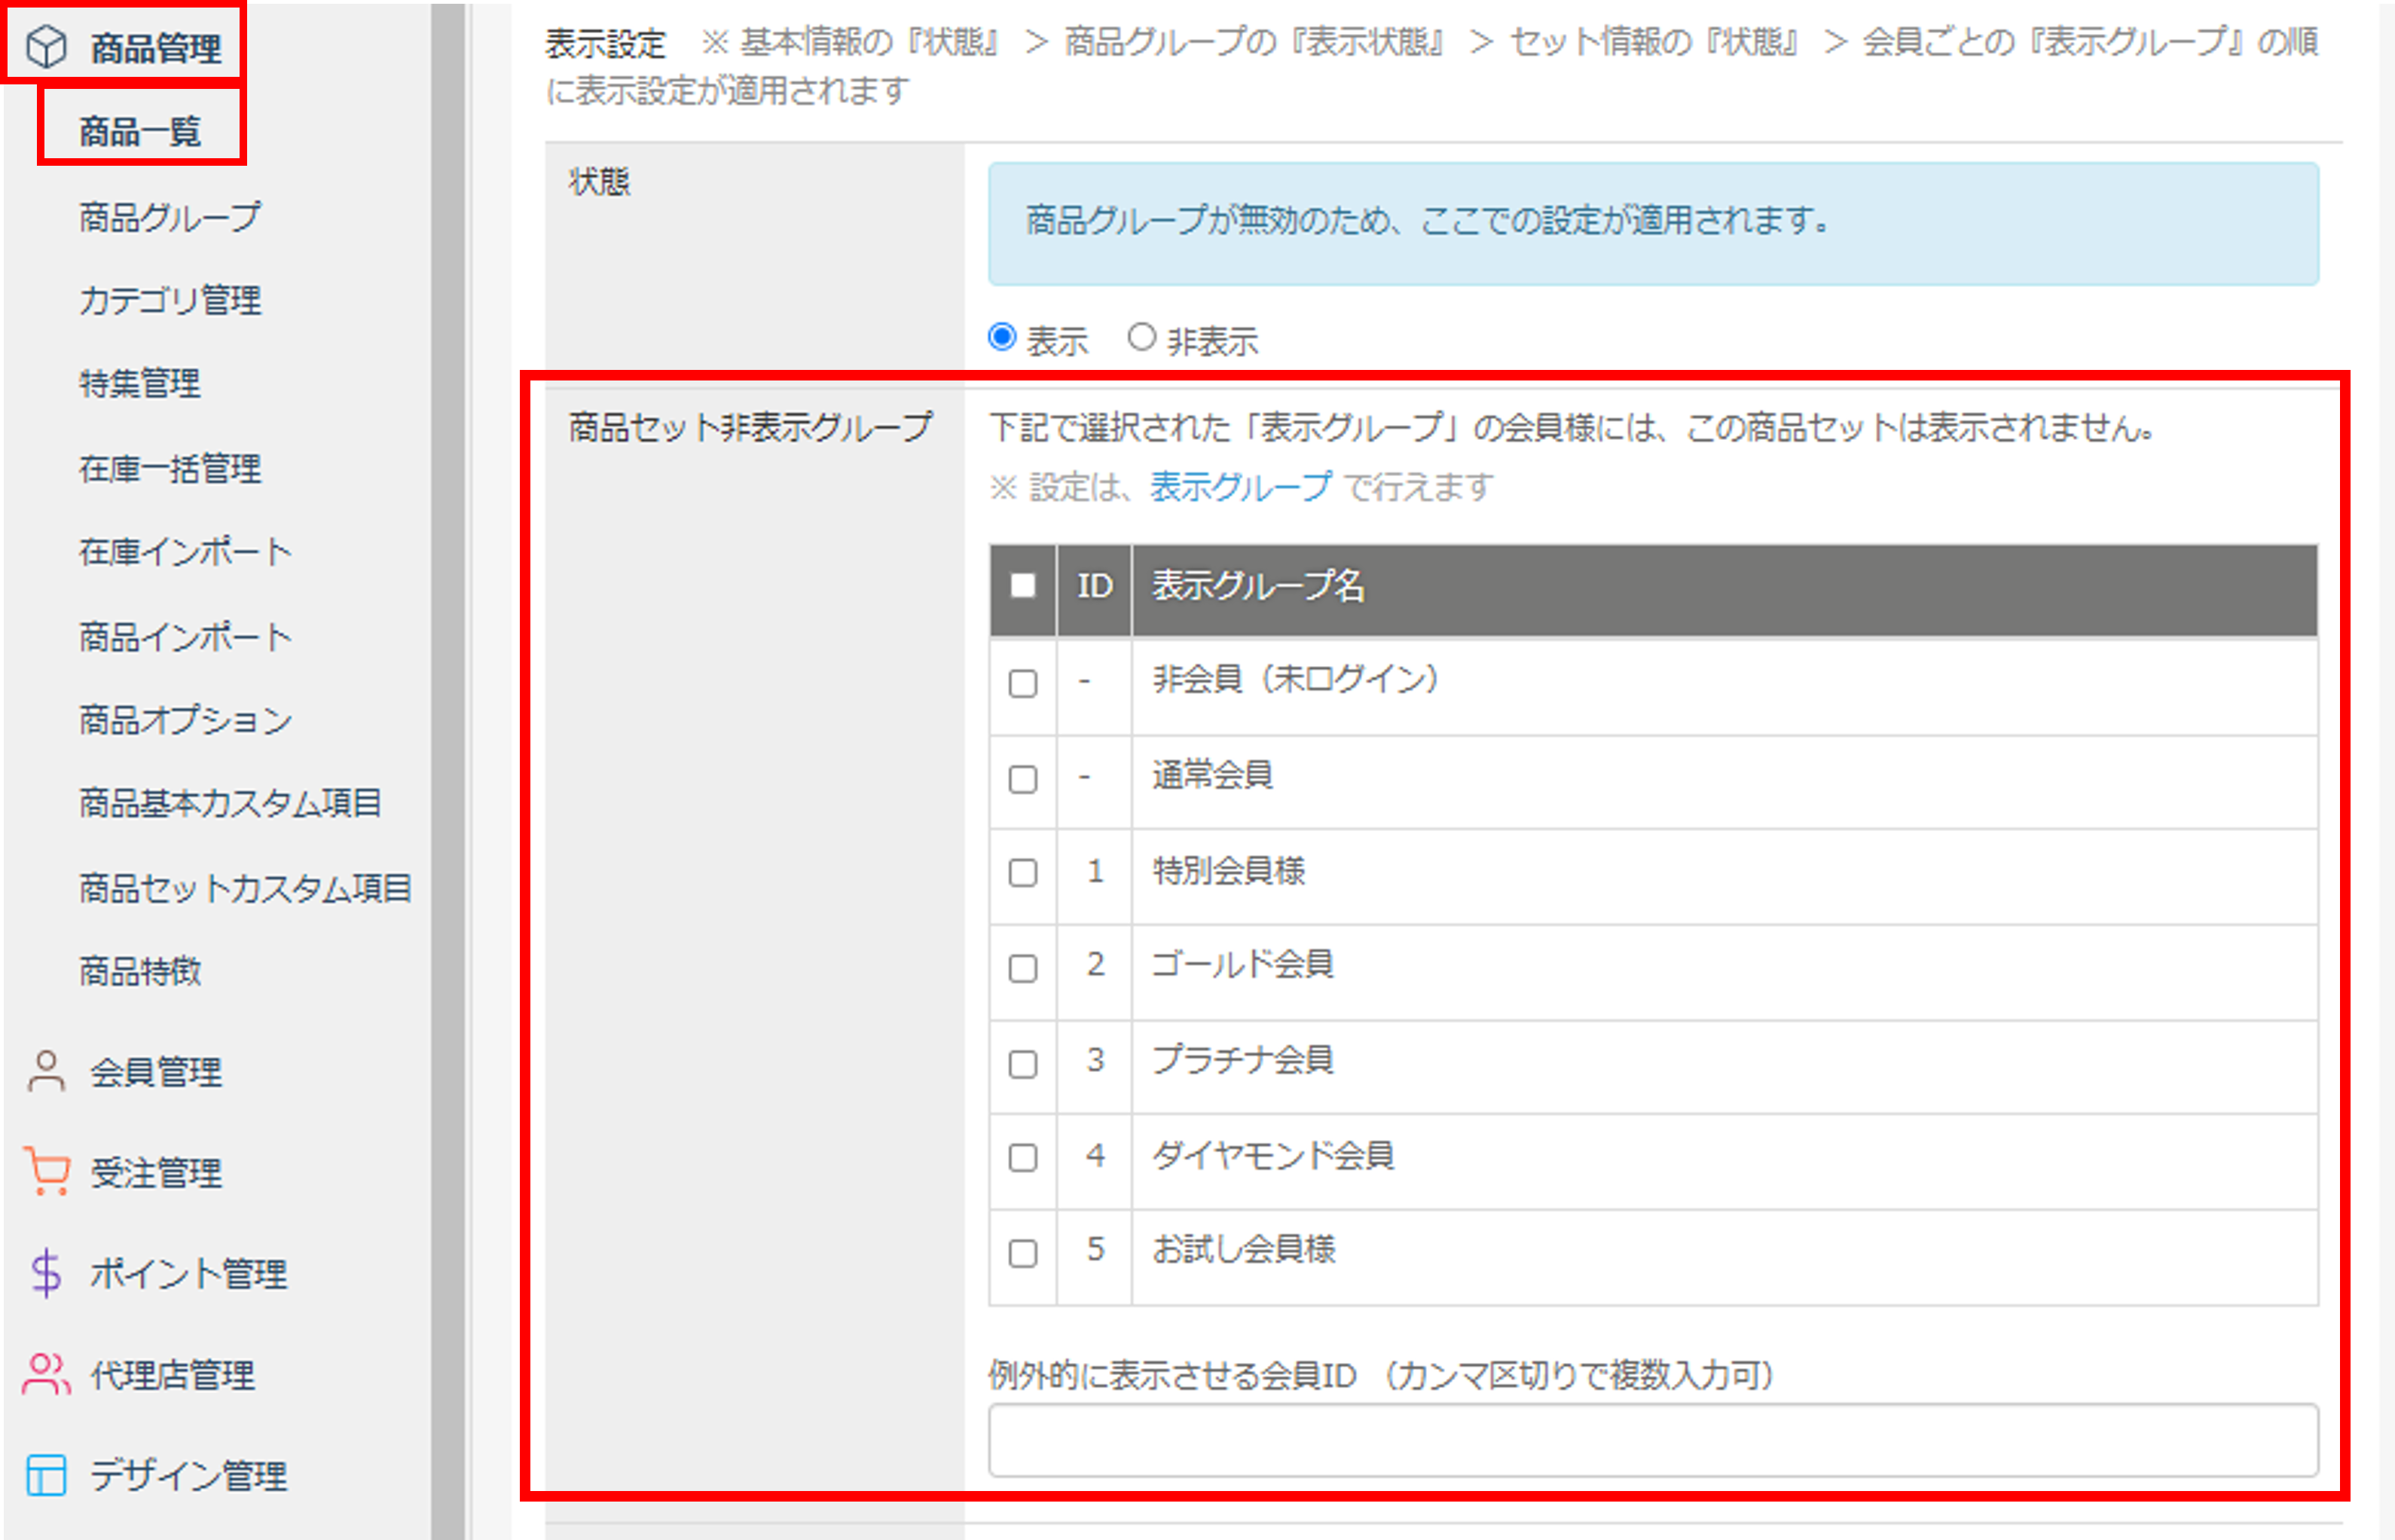2395x1540 pixels.
Task: Open the 在庫インポート menu item
Action: coord(186,552)
